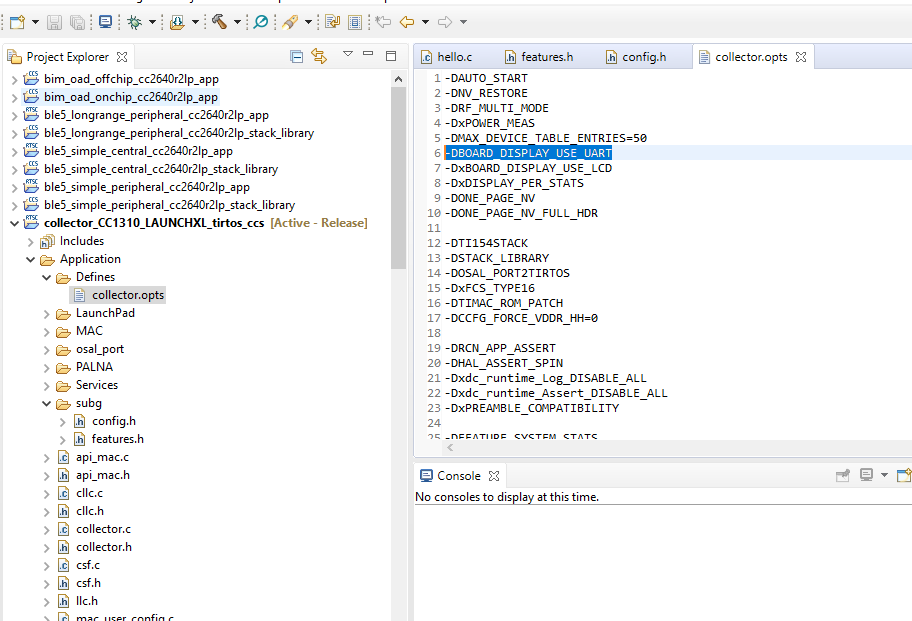912x621 pixels.
Task: Collapse all in Project Explorer
Action: pyautogui.click(x=296, y=56)
